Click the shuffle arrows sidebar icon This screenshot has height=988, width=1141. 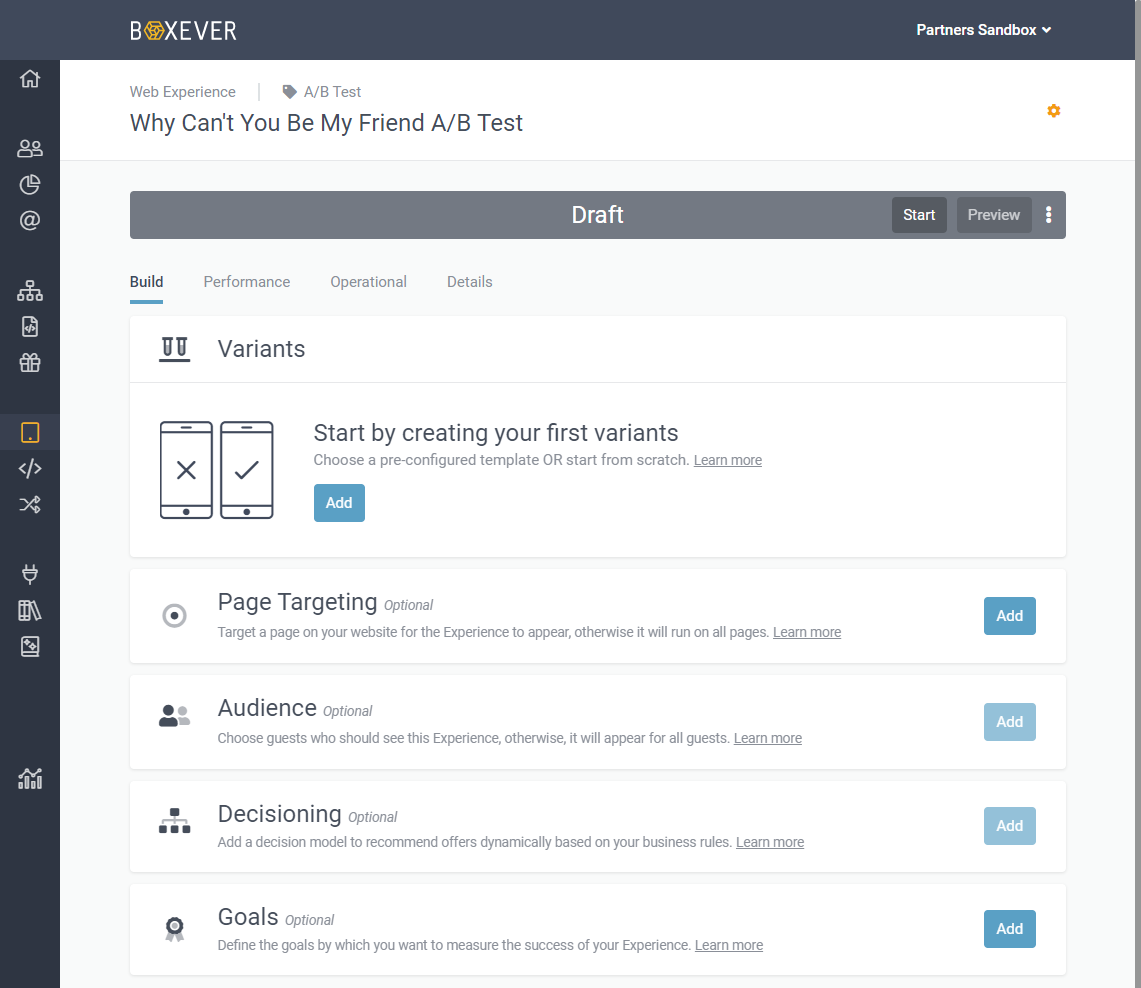(x=30, y=504)
